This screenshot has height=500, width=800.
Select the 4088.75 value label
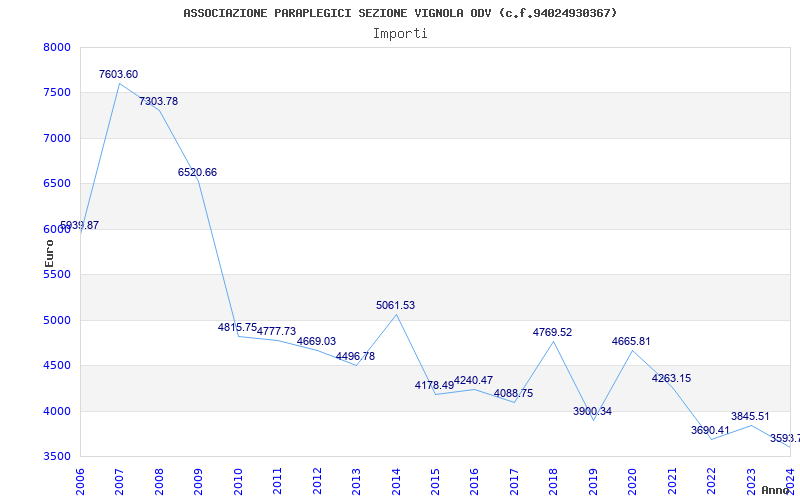tap(513, 393)
